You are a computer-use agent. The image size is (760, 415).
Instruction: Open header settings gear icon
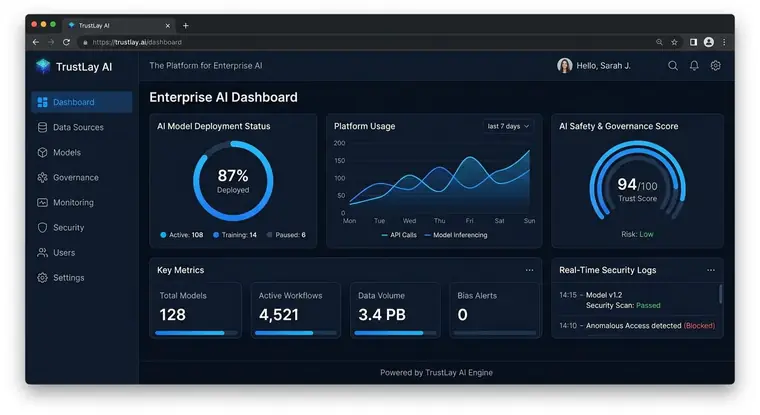715,65
